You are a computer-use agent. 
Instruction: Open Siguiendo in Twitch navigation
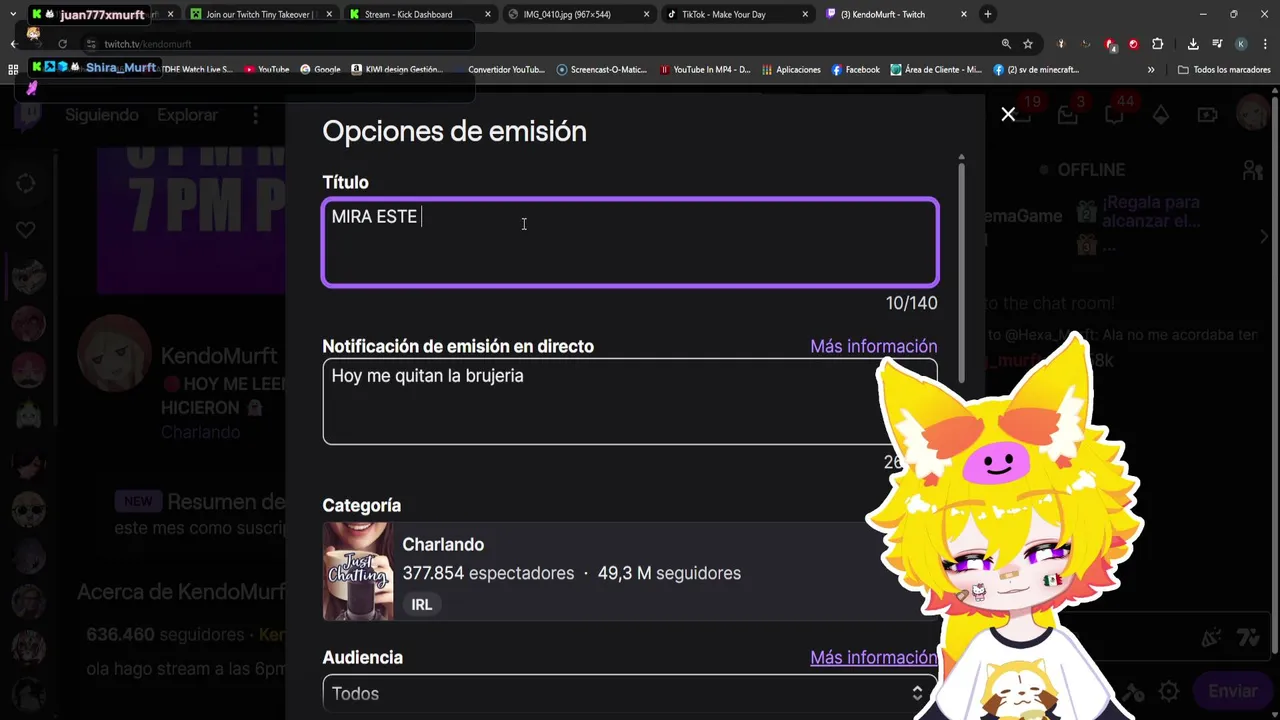[x=102, y=115]
